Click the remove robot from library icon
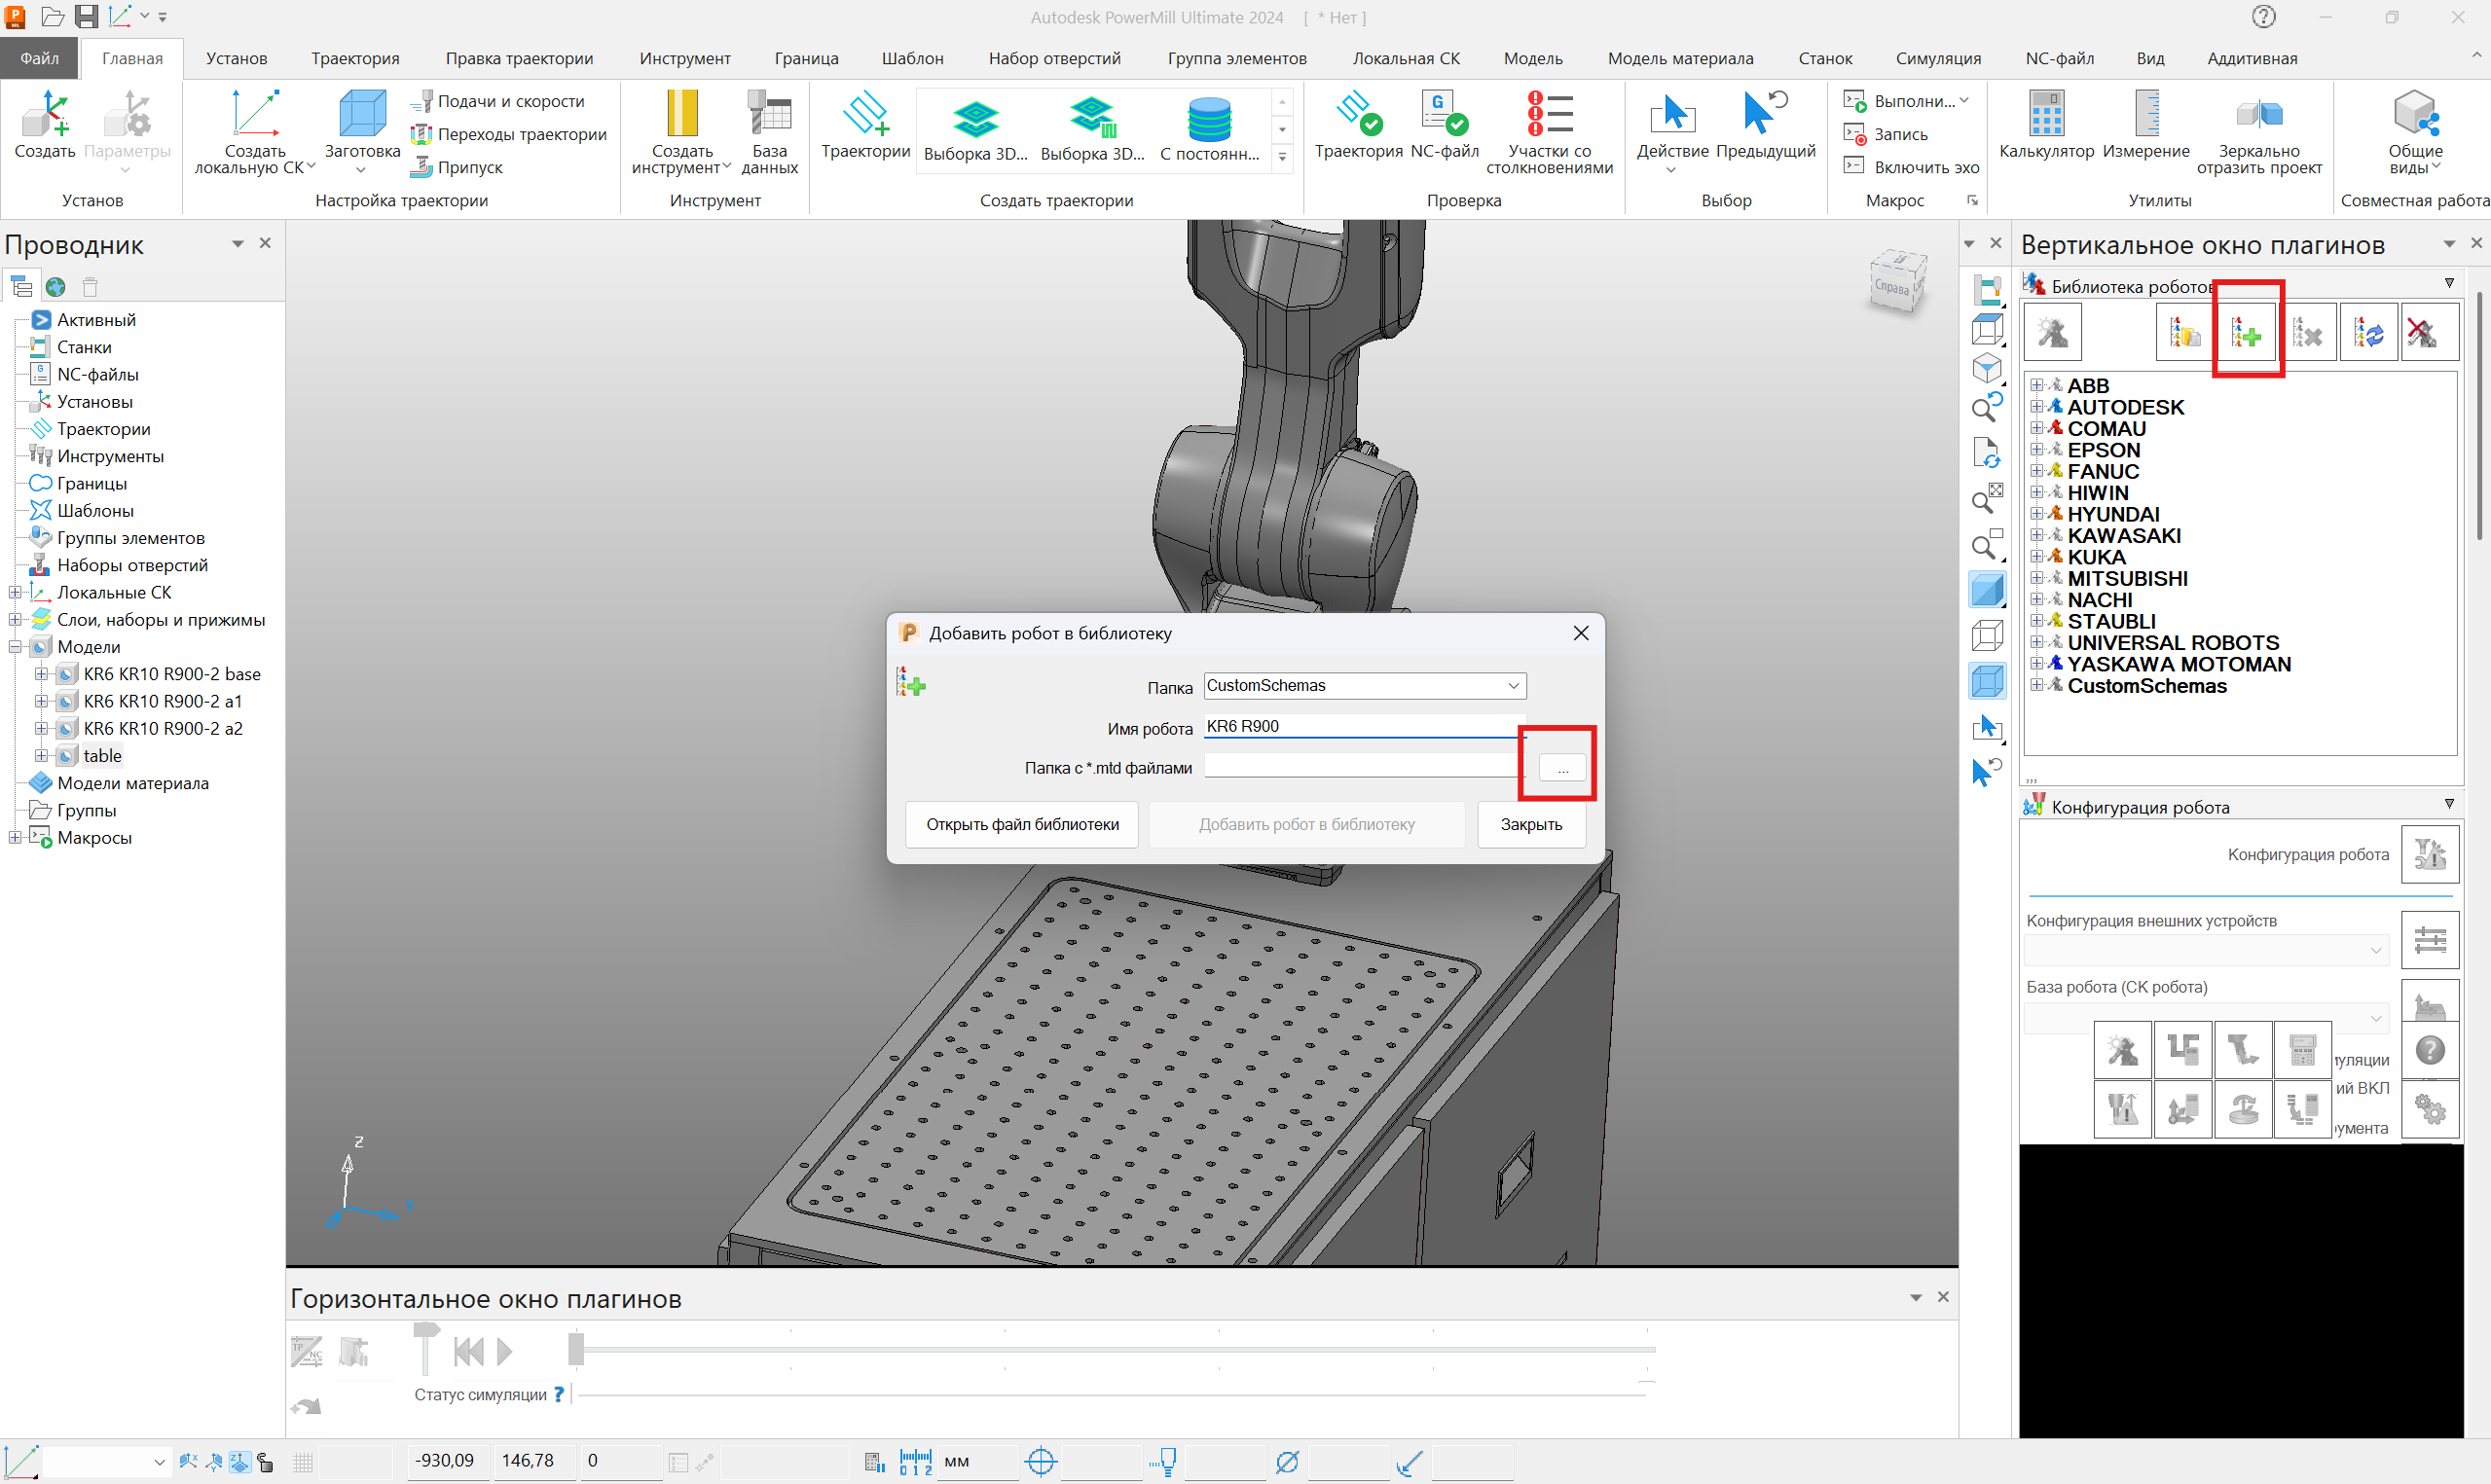 [x=2308, y=332]
